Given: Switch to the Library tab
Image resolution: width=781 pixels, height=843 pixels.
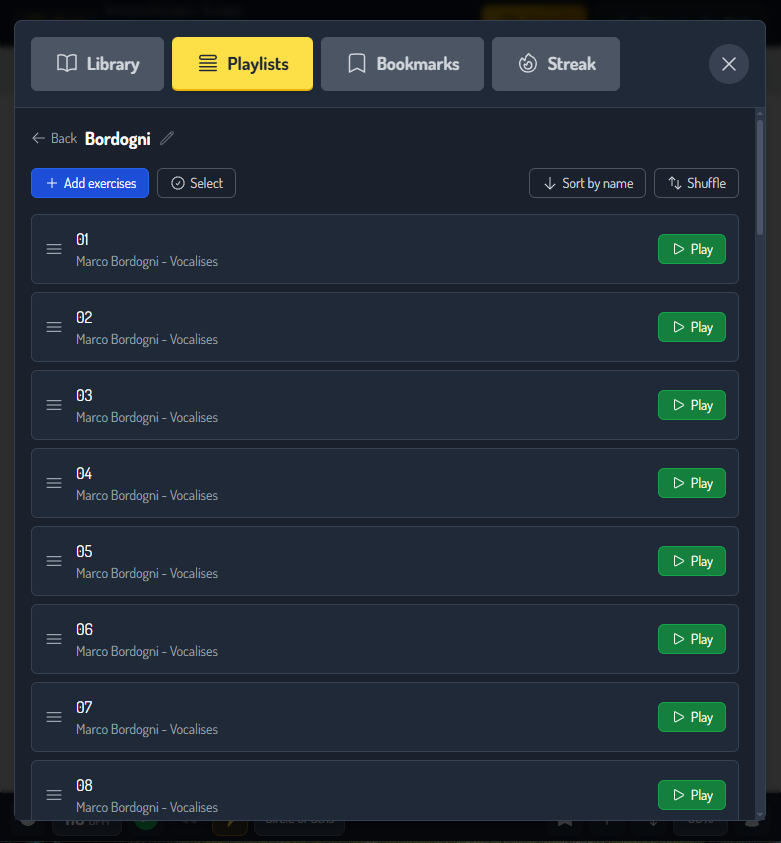Looking at the screenshot, I should coord(97,64).
